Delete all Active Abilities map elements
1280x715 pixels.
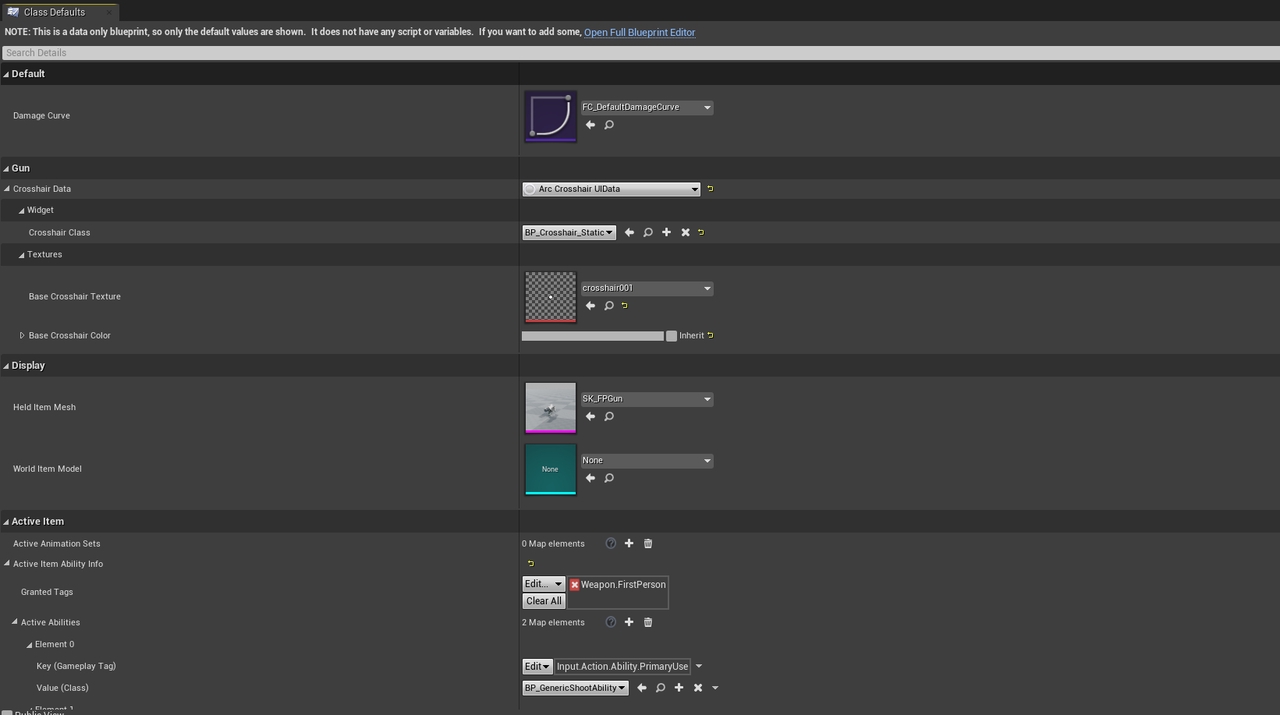point(648,623)
